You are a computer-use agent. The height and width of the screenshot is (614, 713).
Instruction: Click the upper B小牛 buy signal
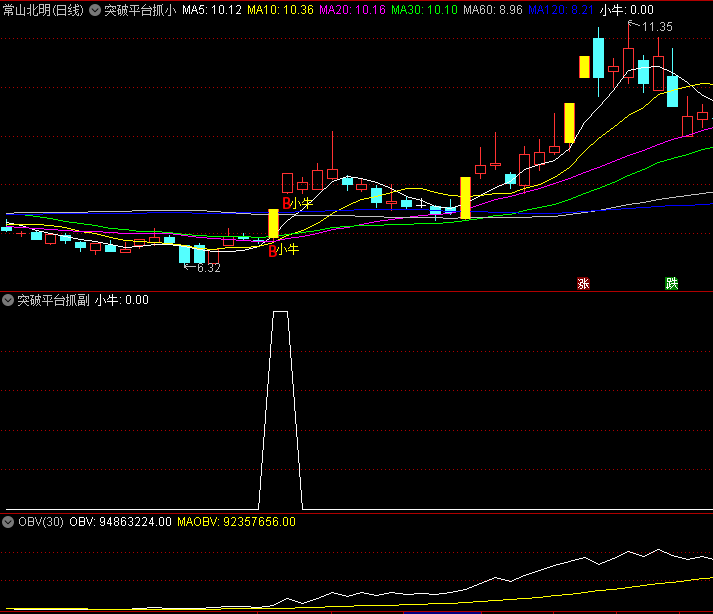click(x=298, y=203)
